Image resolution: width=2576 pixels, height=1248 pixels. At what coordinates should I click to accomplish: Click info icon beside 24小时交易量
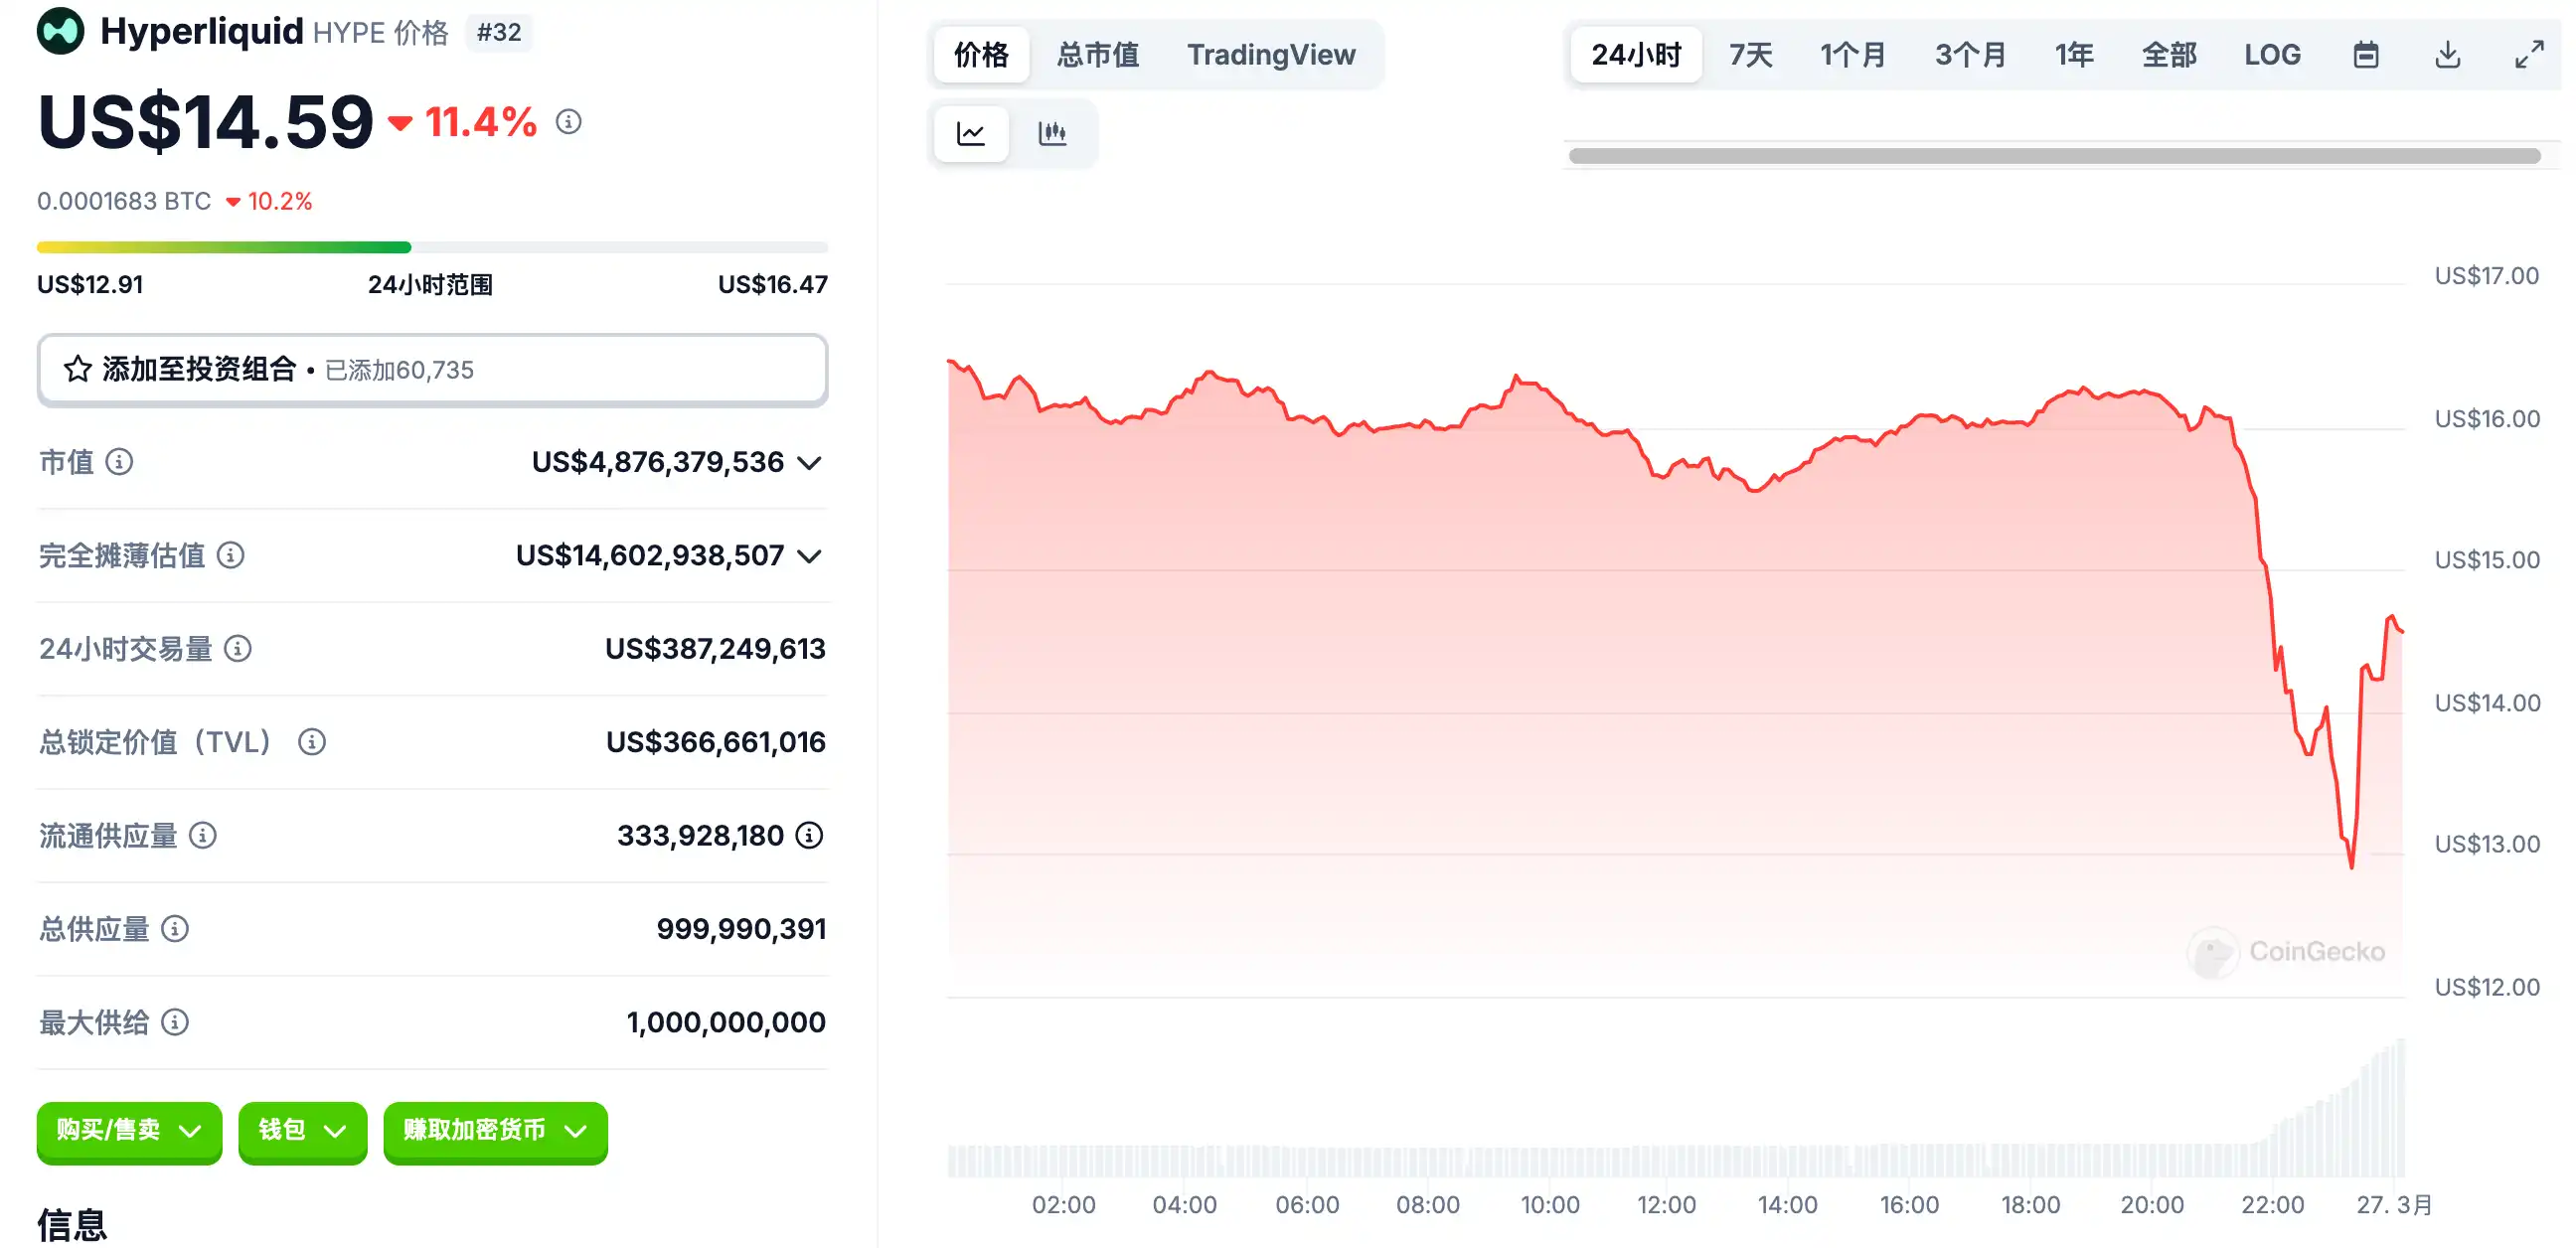point(237,649)
